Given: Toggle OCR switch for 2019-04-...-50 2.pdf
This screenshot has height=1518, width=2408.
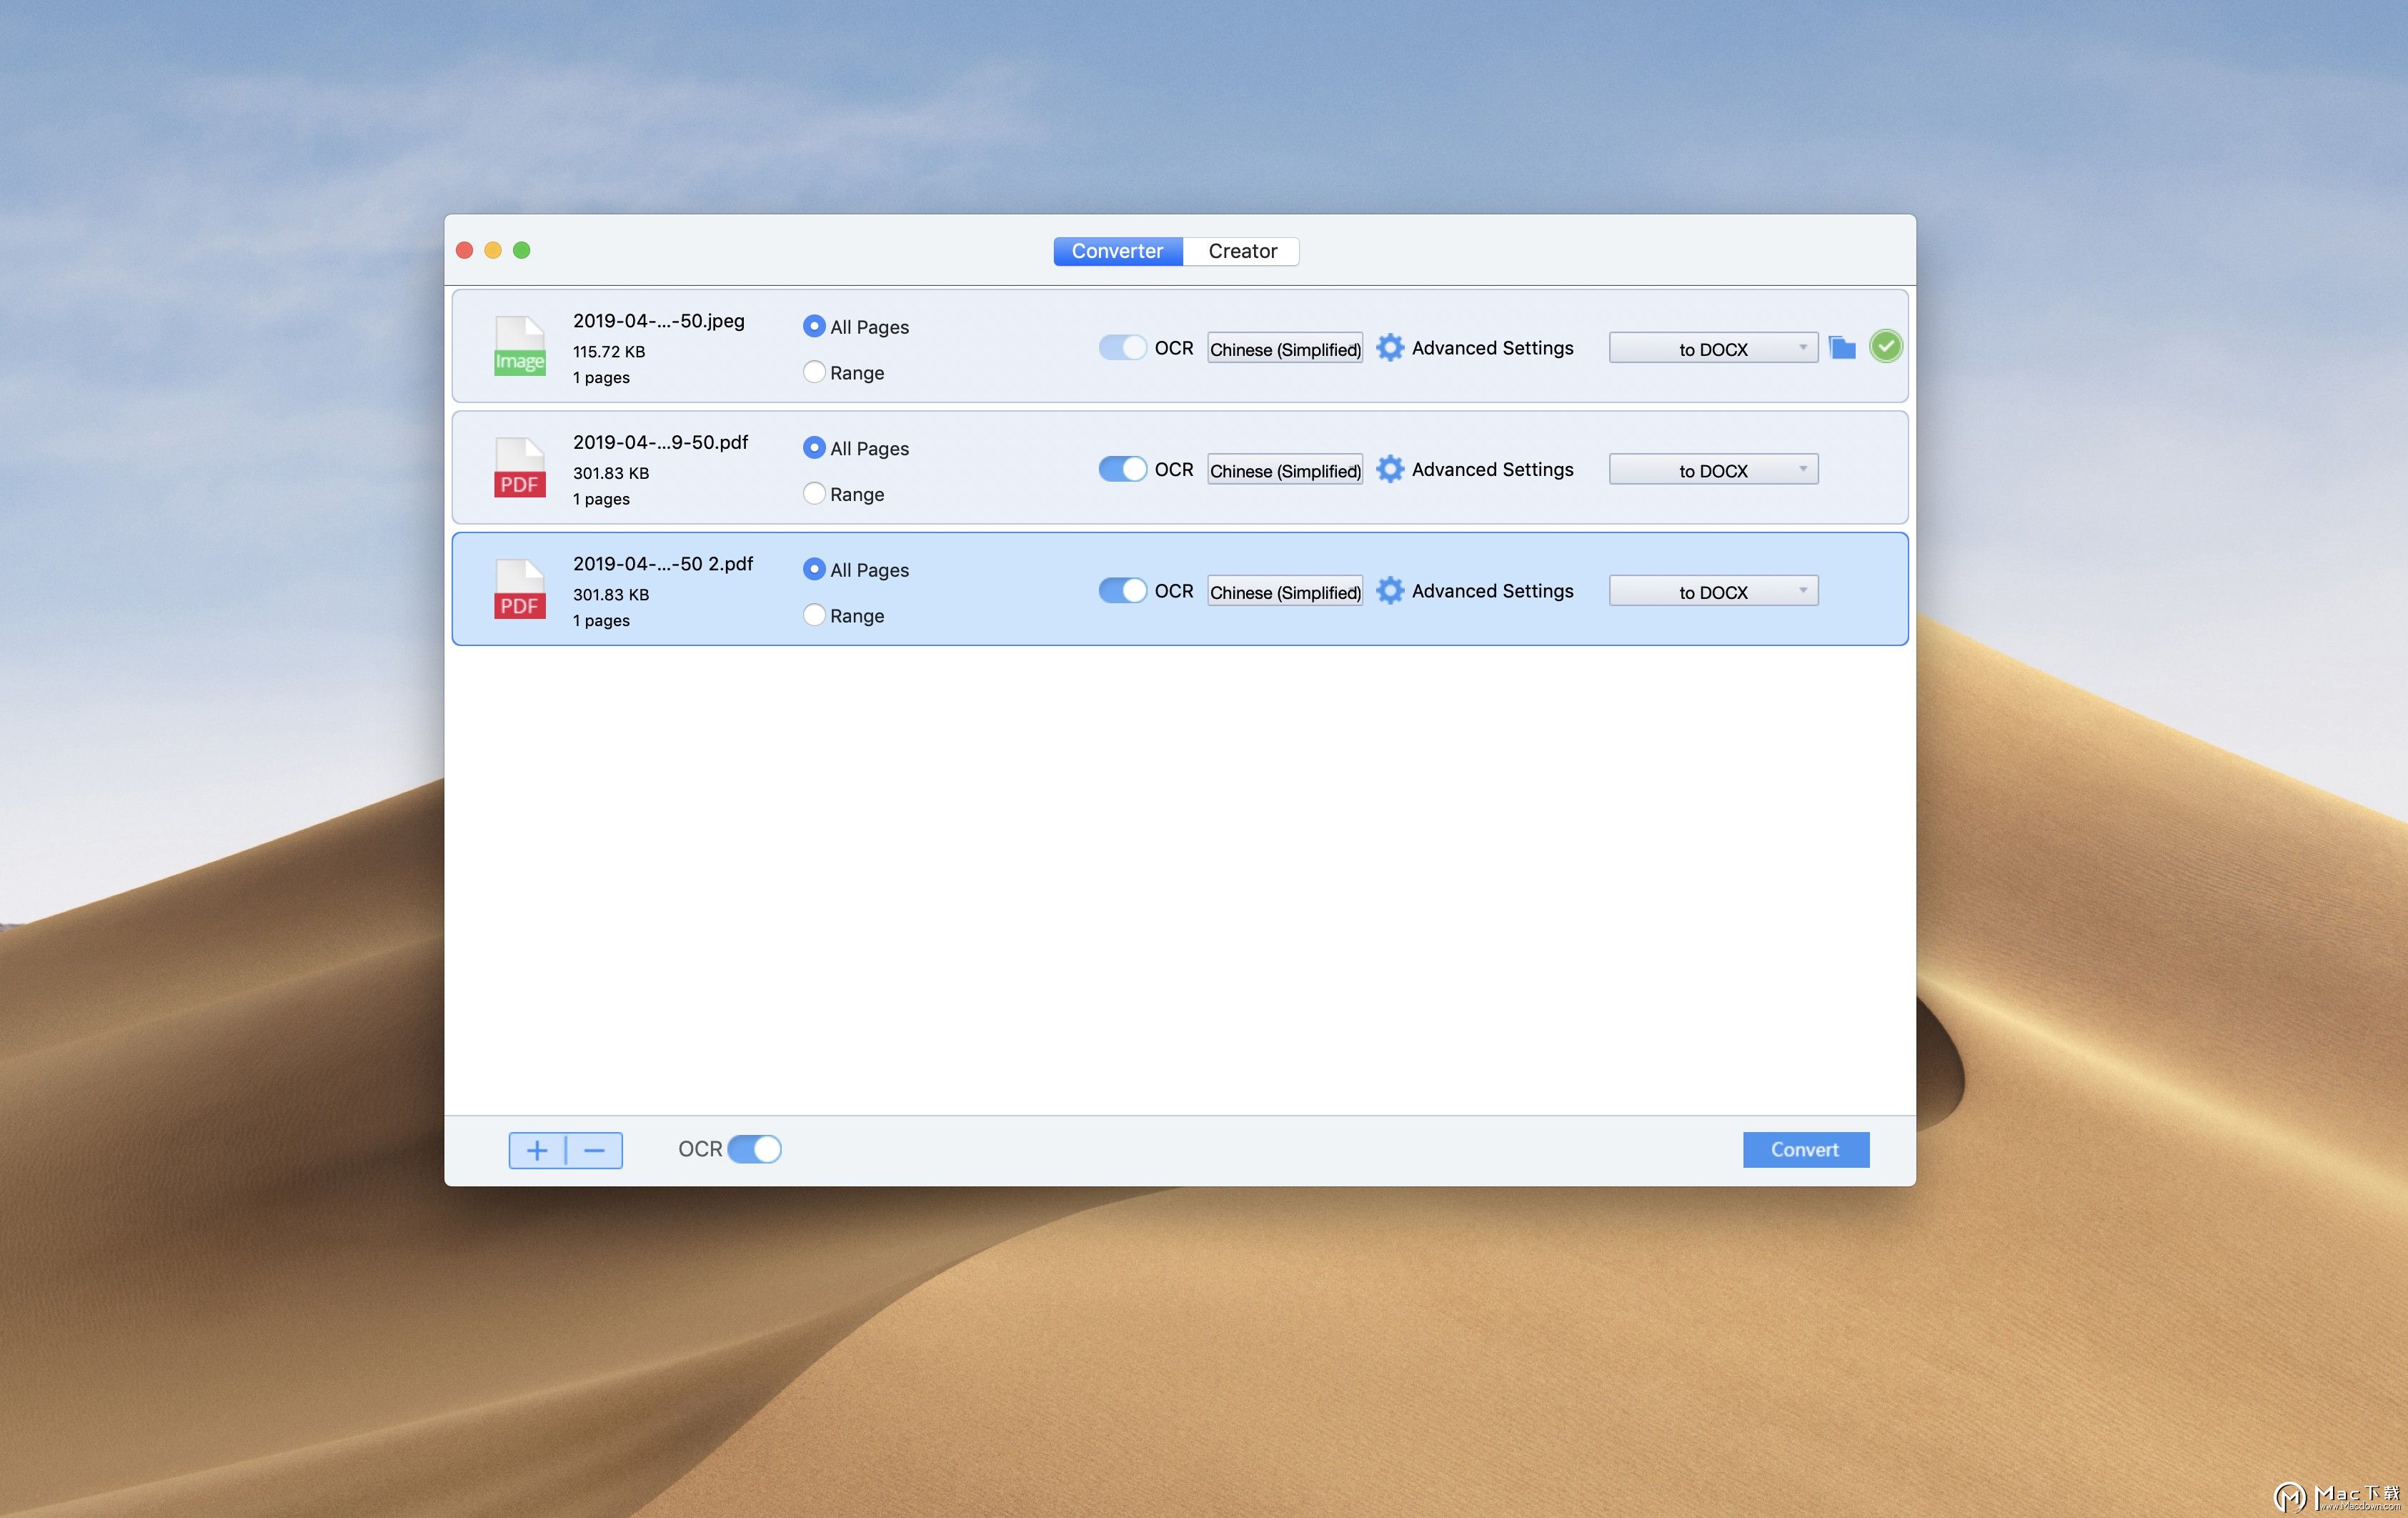Looking at the screenshot, I should click(x=1122, y=590).
